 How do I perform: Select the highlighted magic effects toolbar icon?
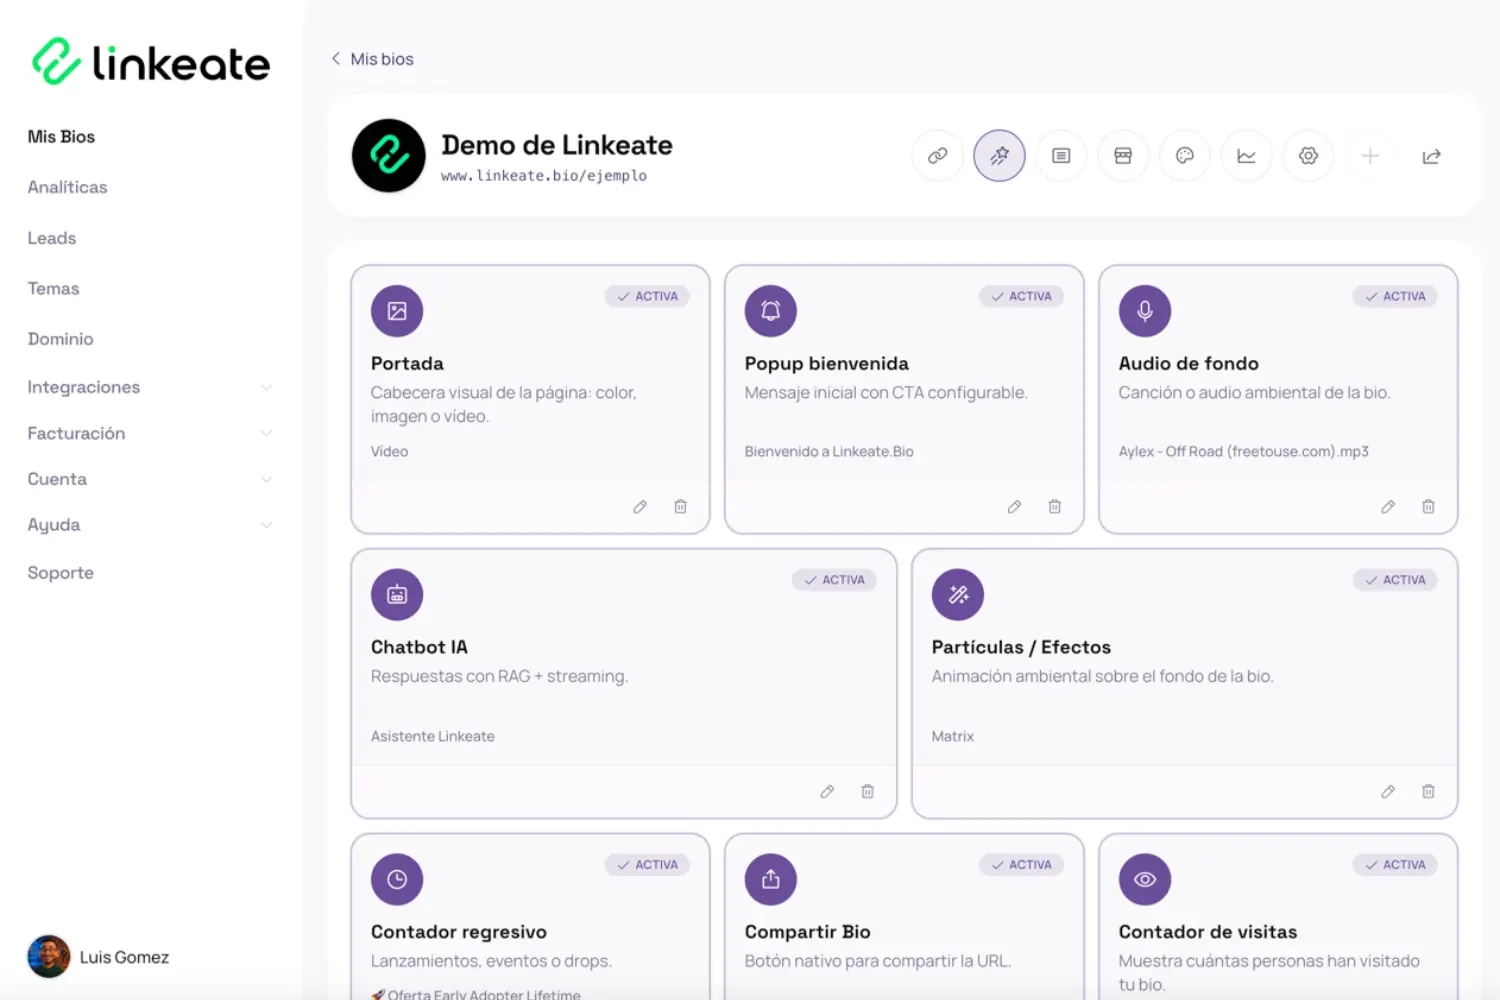[x=999, y=156]
